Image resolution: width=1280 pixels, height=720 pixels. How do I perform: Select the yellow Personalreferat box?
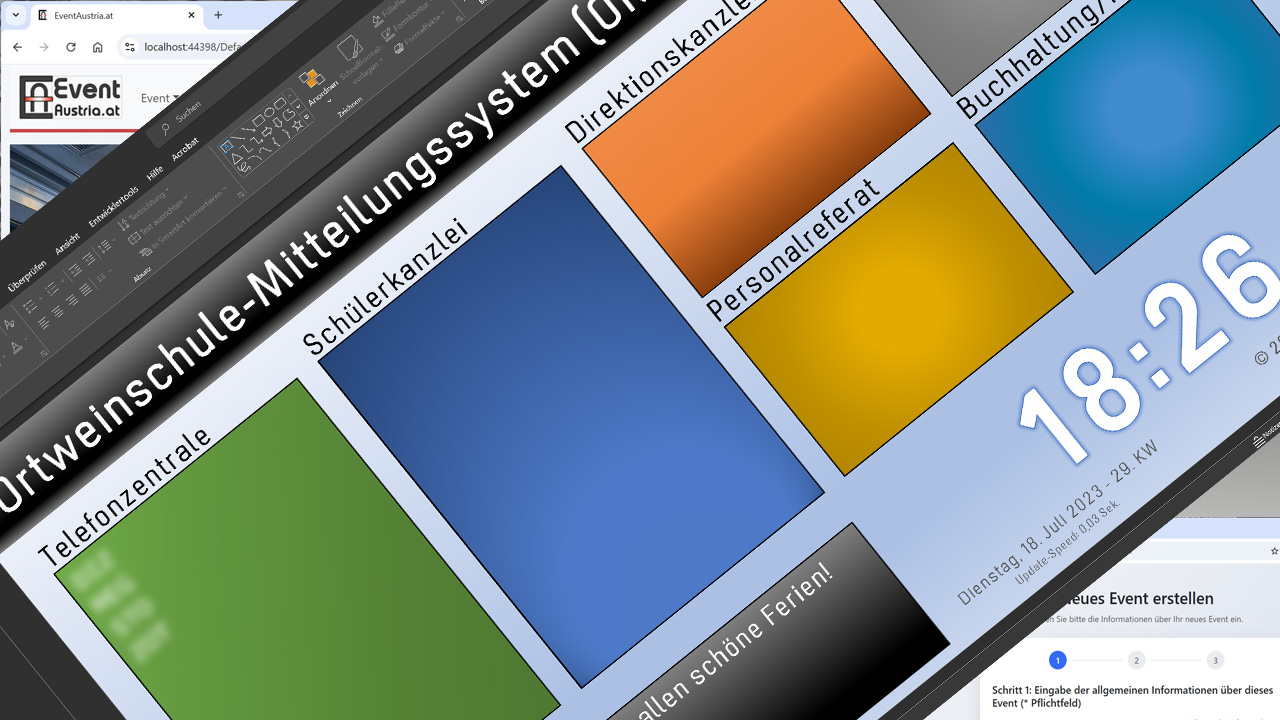coord(898,308)
